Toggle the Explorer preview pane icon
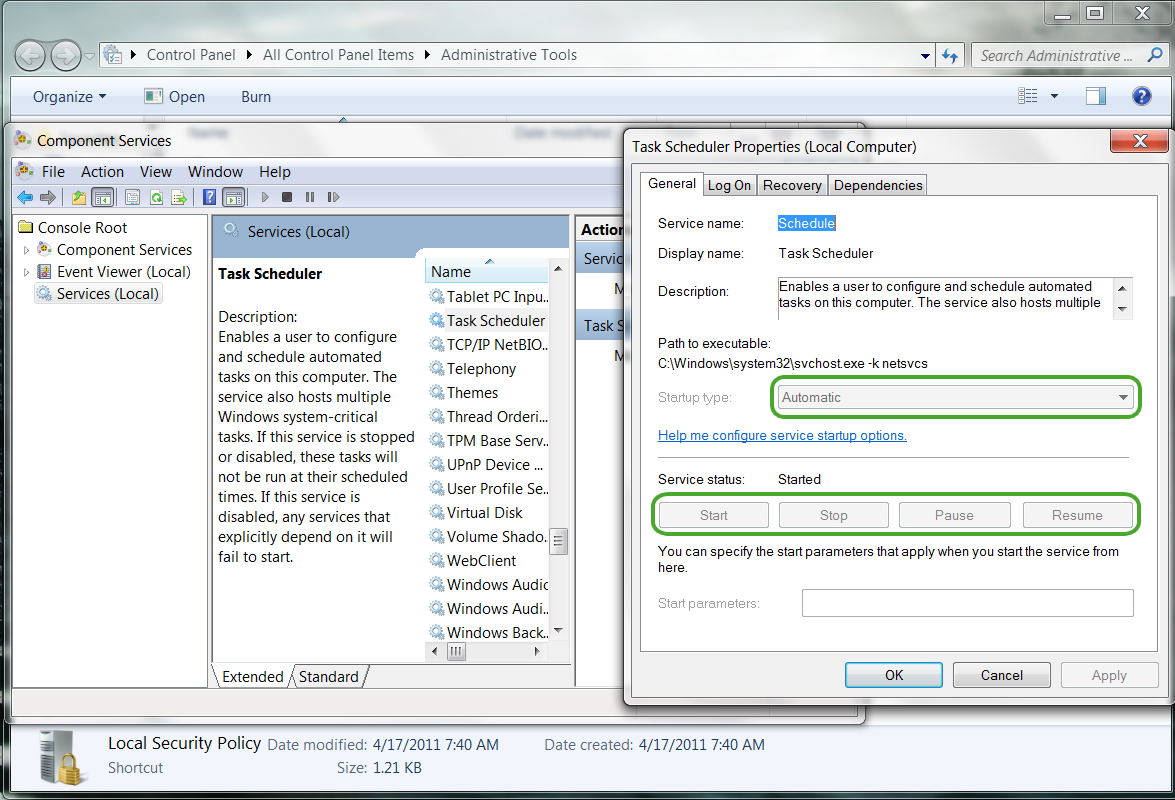The width and height of the screenshot is (1175, 800). (x=1096, y=96)
